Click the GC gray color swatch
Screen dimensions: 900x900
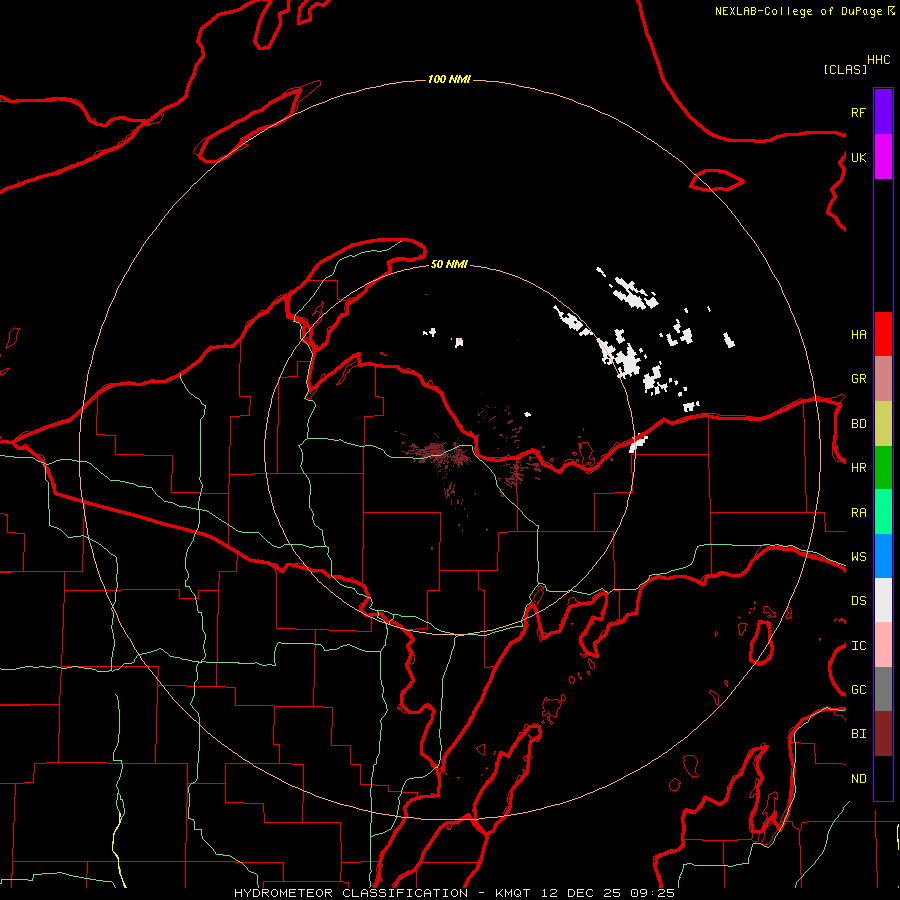(x=883, y=689)
